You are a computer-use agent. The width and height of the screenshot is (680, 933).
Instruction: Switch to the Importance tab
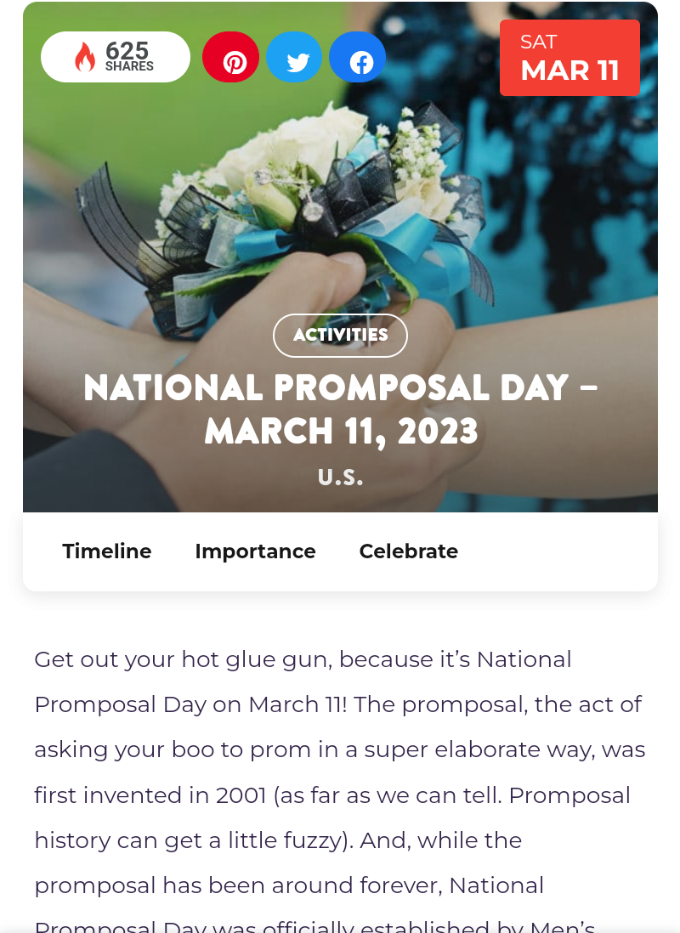point(255,551)
